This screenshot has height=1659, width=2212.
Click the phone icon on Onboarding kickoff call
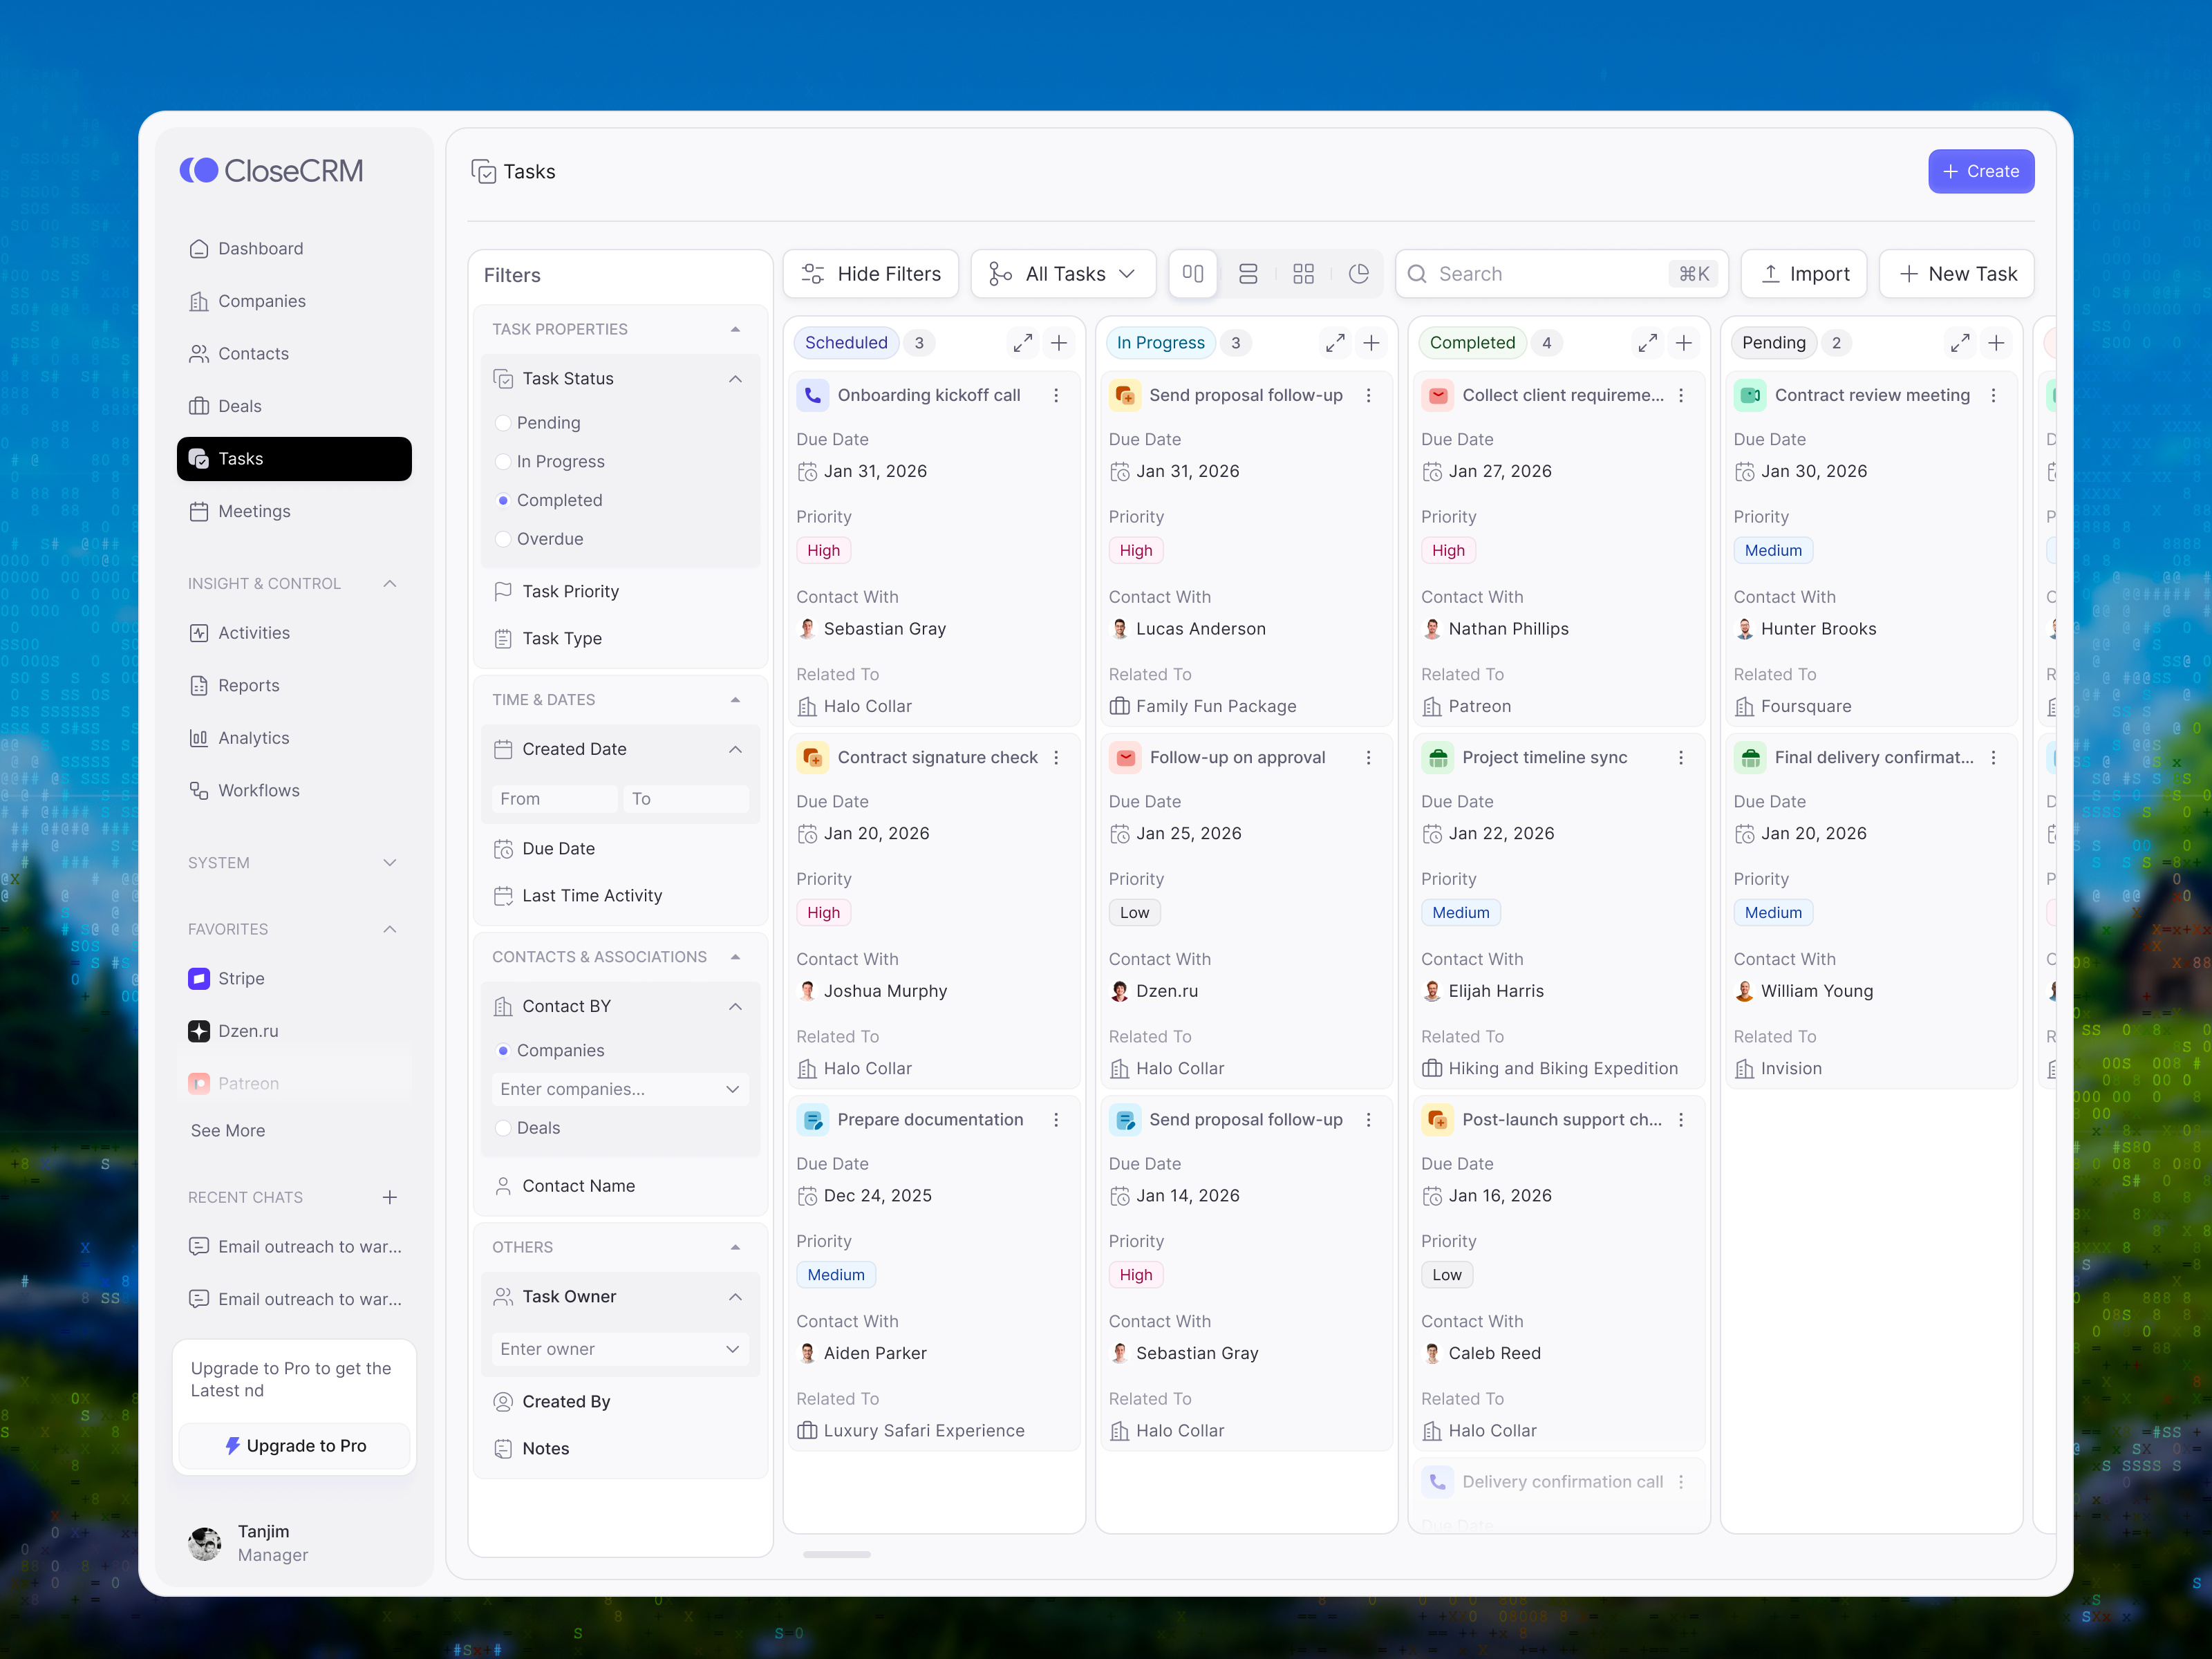[812, 395]
